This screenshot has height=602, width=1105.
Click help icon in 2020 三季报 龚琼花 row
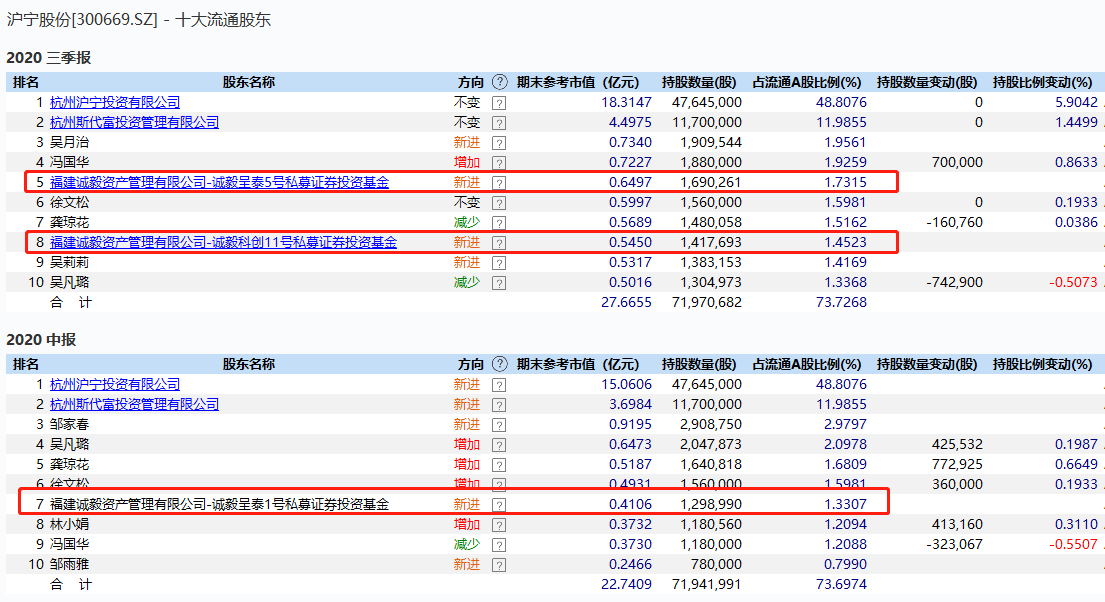[499, 223]
